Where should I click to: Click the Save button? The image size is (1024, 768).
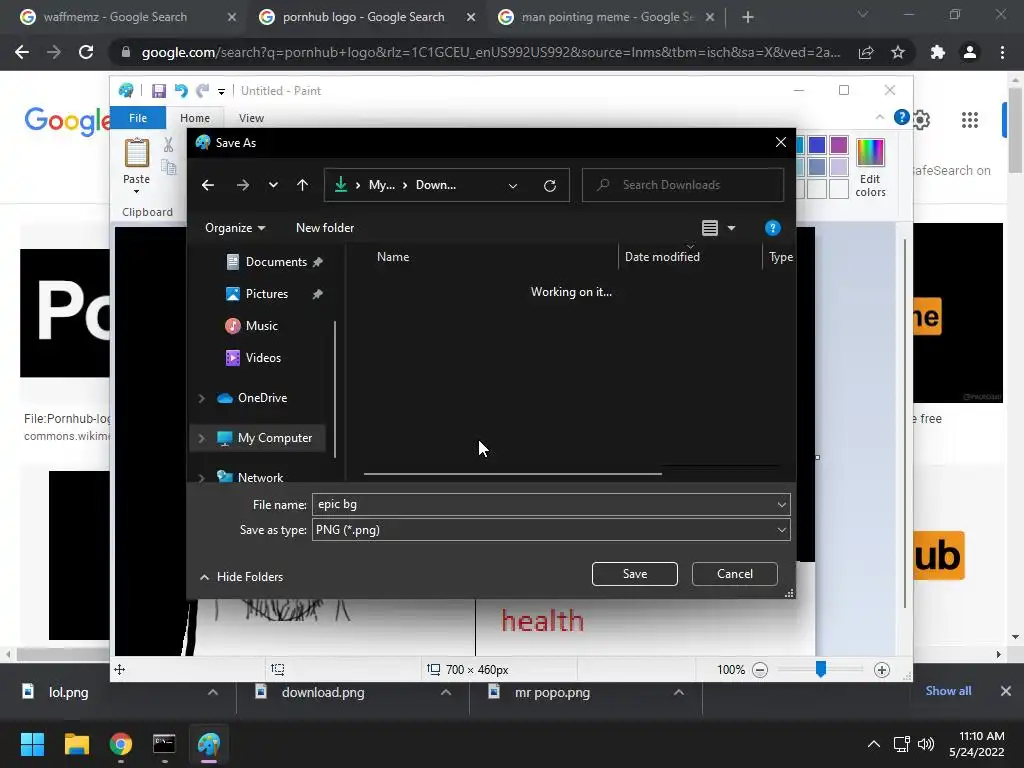point(635,573)
